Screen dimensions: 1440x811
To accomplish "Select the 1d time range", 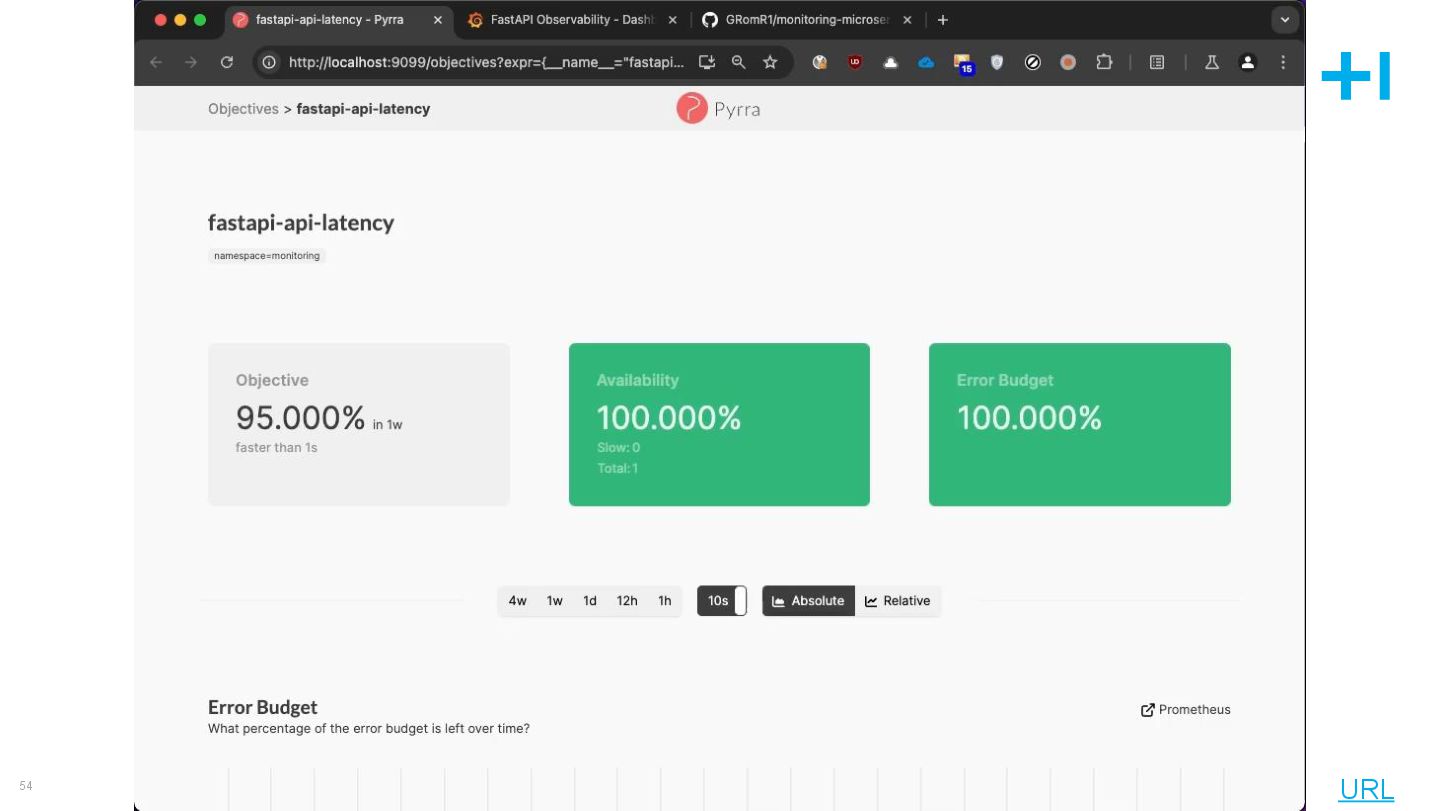I will tap(590, 601).
